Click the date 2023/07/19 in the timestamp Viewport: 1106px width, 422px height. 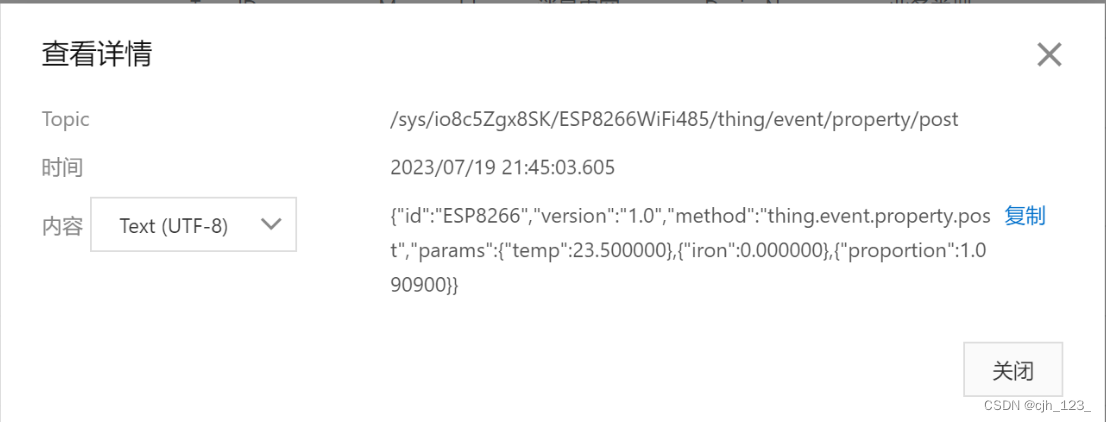click(444, 168)
